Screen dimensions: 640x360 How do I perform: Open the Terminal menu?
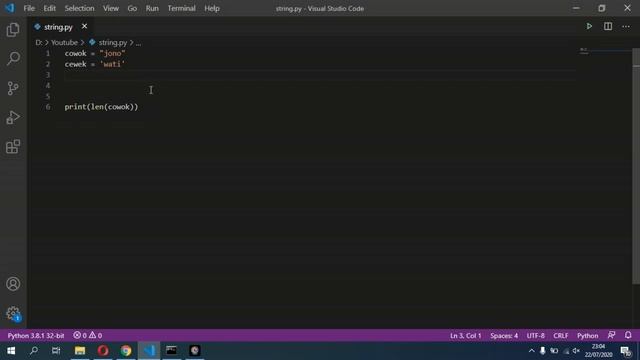pos(181,8)
